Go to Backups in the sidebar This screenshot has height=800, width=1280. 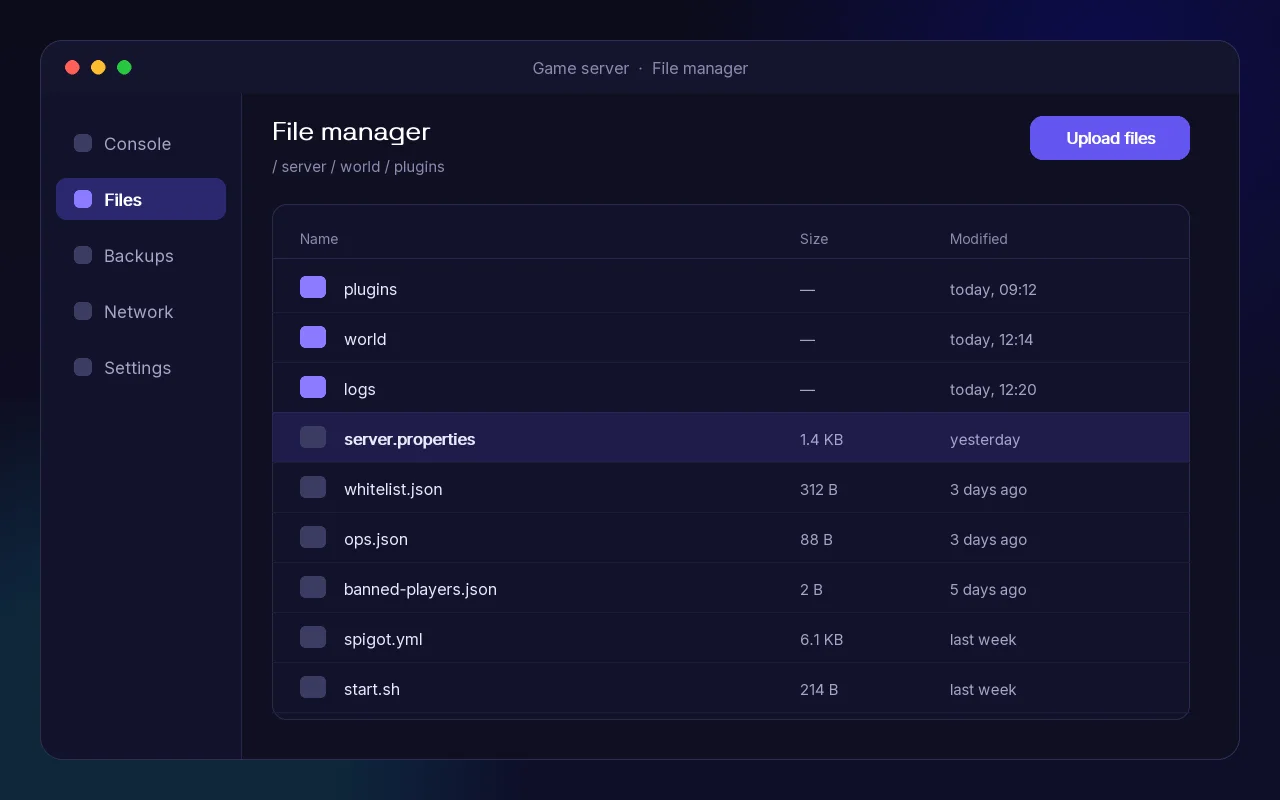(x=141, y=255)
